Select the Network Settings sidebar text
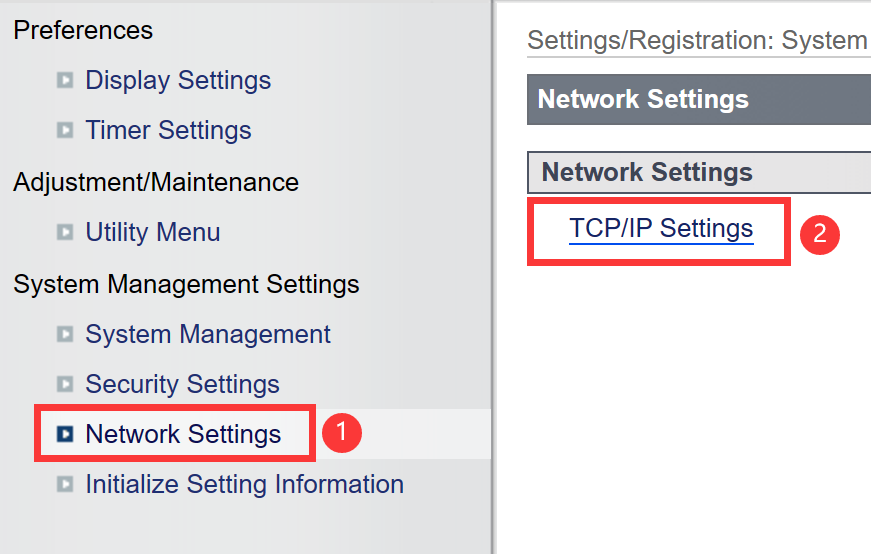This screenshot has height=554, width=871. [183, 434]
